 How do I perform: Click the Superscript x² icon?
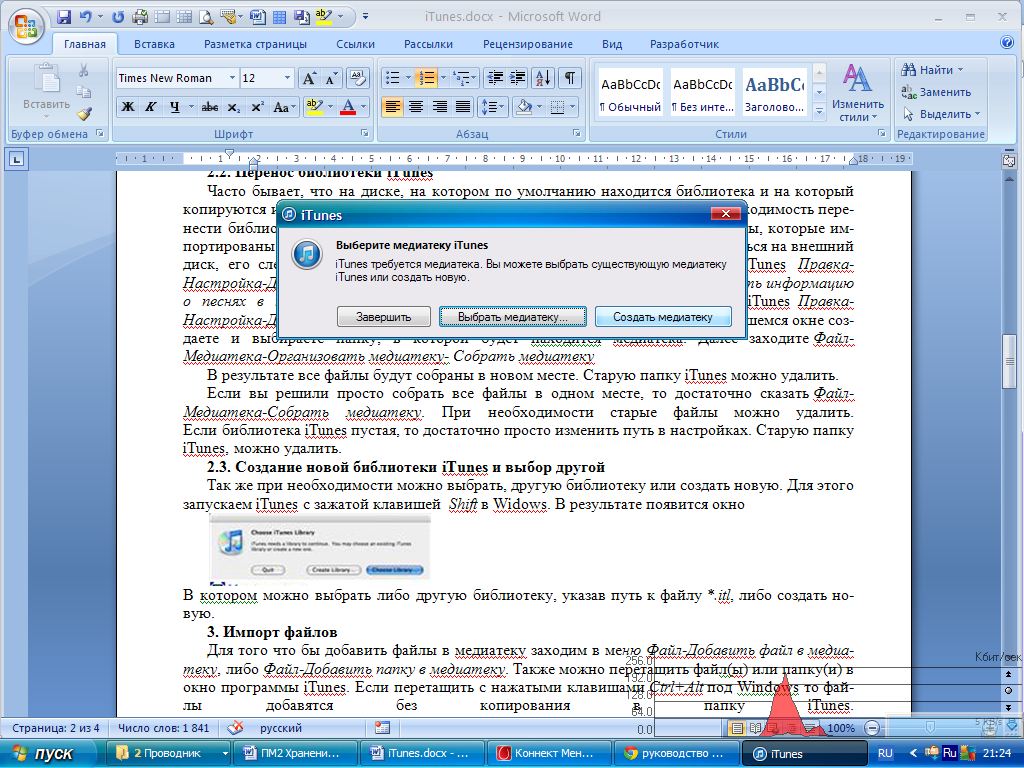tap(257, 107)
